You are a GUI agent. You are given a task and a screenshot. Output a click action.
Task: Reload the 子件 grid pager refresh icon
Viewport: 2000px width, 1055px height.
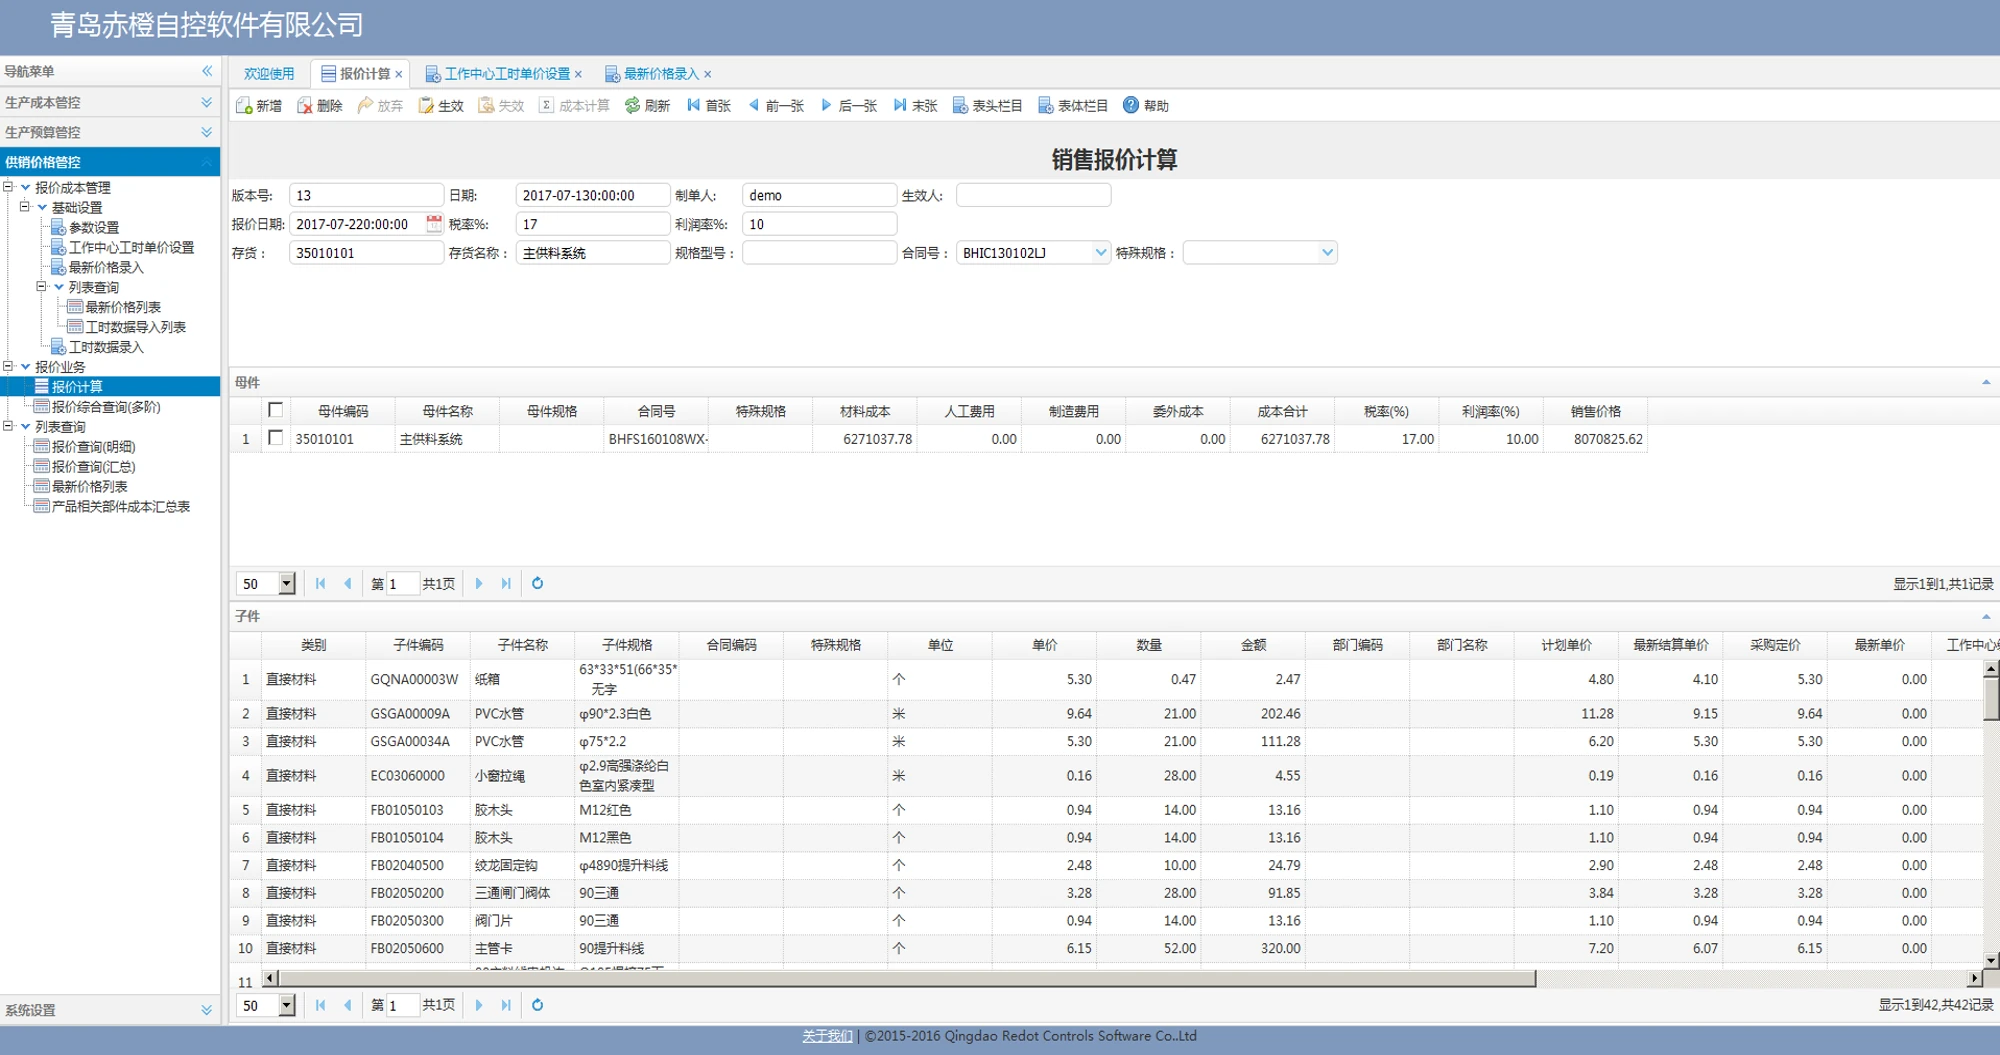pos(537,1005)
